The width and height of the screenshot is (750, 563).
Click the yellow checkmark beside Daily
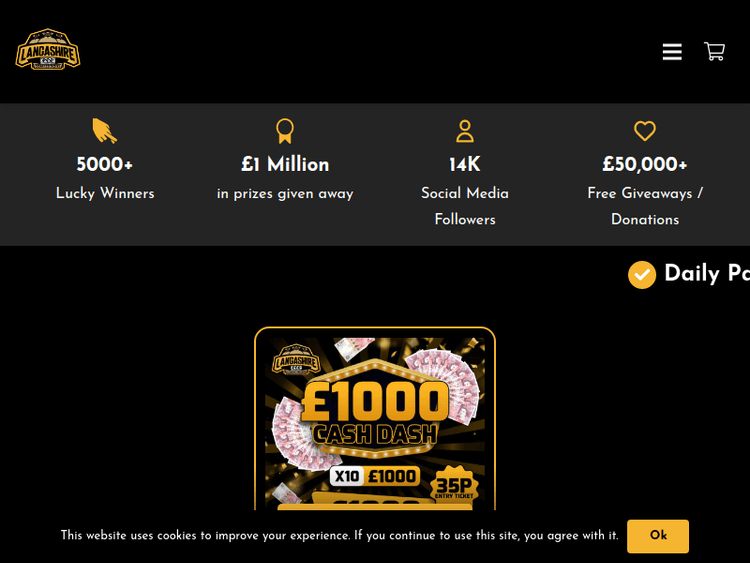pyautogui.click(x=641, y=275)
